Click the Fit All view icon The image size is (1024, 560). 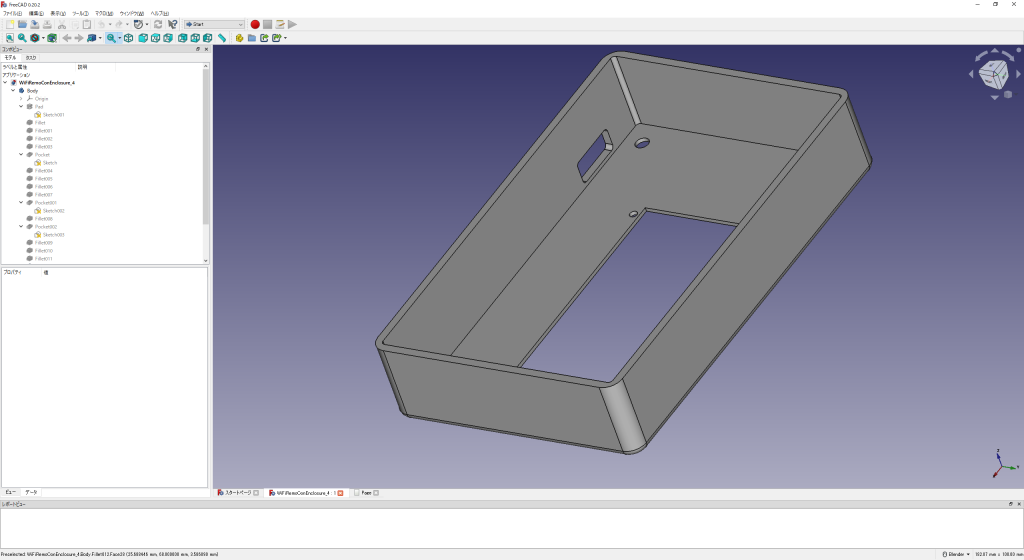point(9,38)
